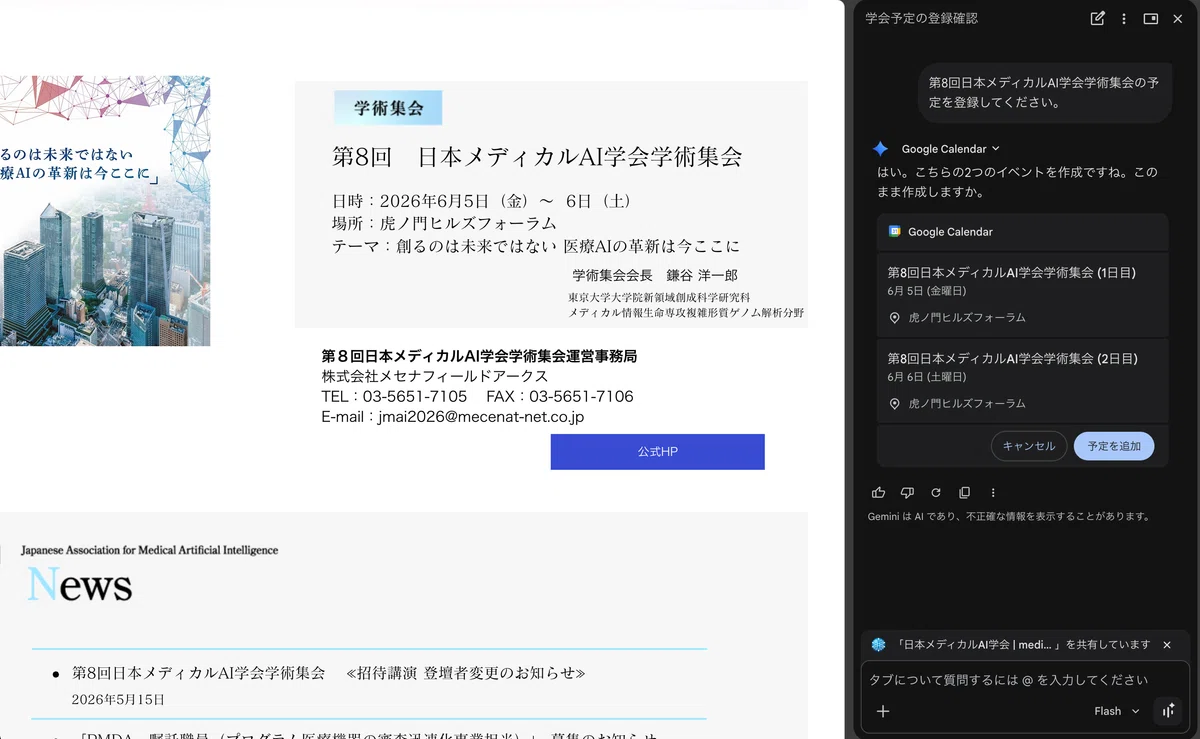Image resolution: width=1200 pixels, height=739 pixels.
Task: Click the 公式HP button
Action: point(657,452)
